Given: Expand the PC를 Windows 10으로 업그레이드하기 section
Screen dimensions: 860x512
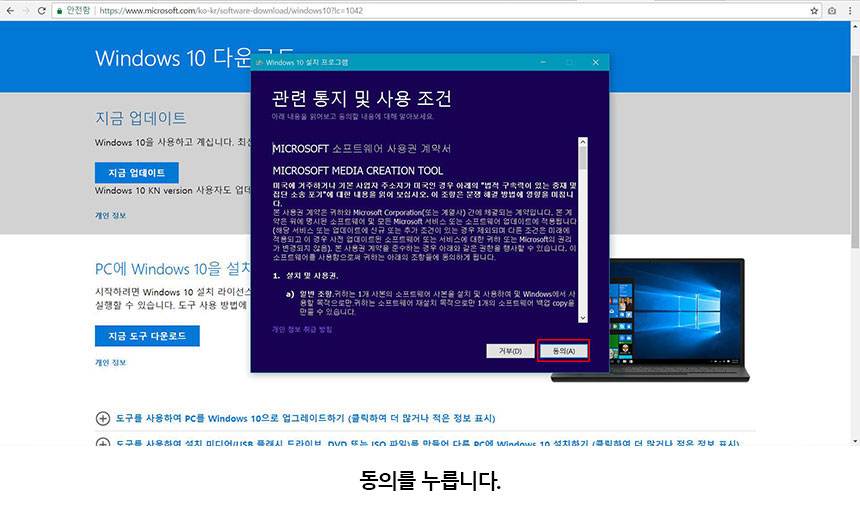Looking at the screenshot, I should pos(103,418).
